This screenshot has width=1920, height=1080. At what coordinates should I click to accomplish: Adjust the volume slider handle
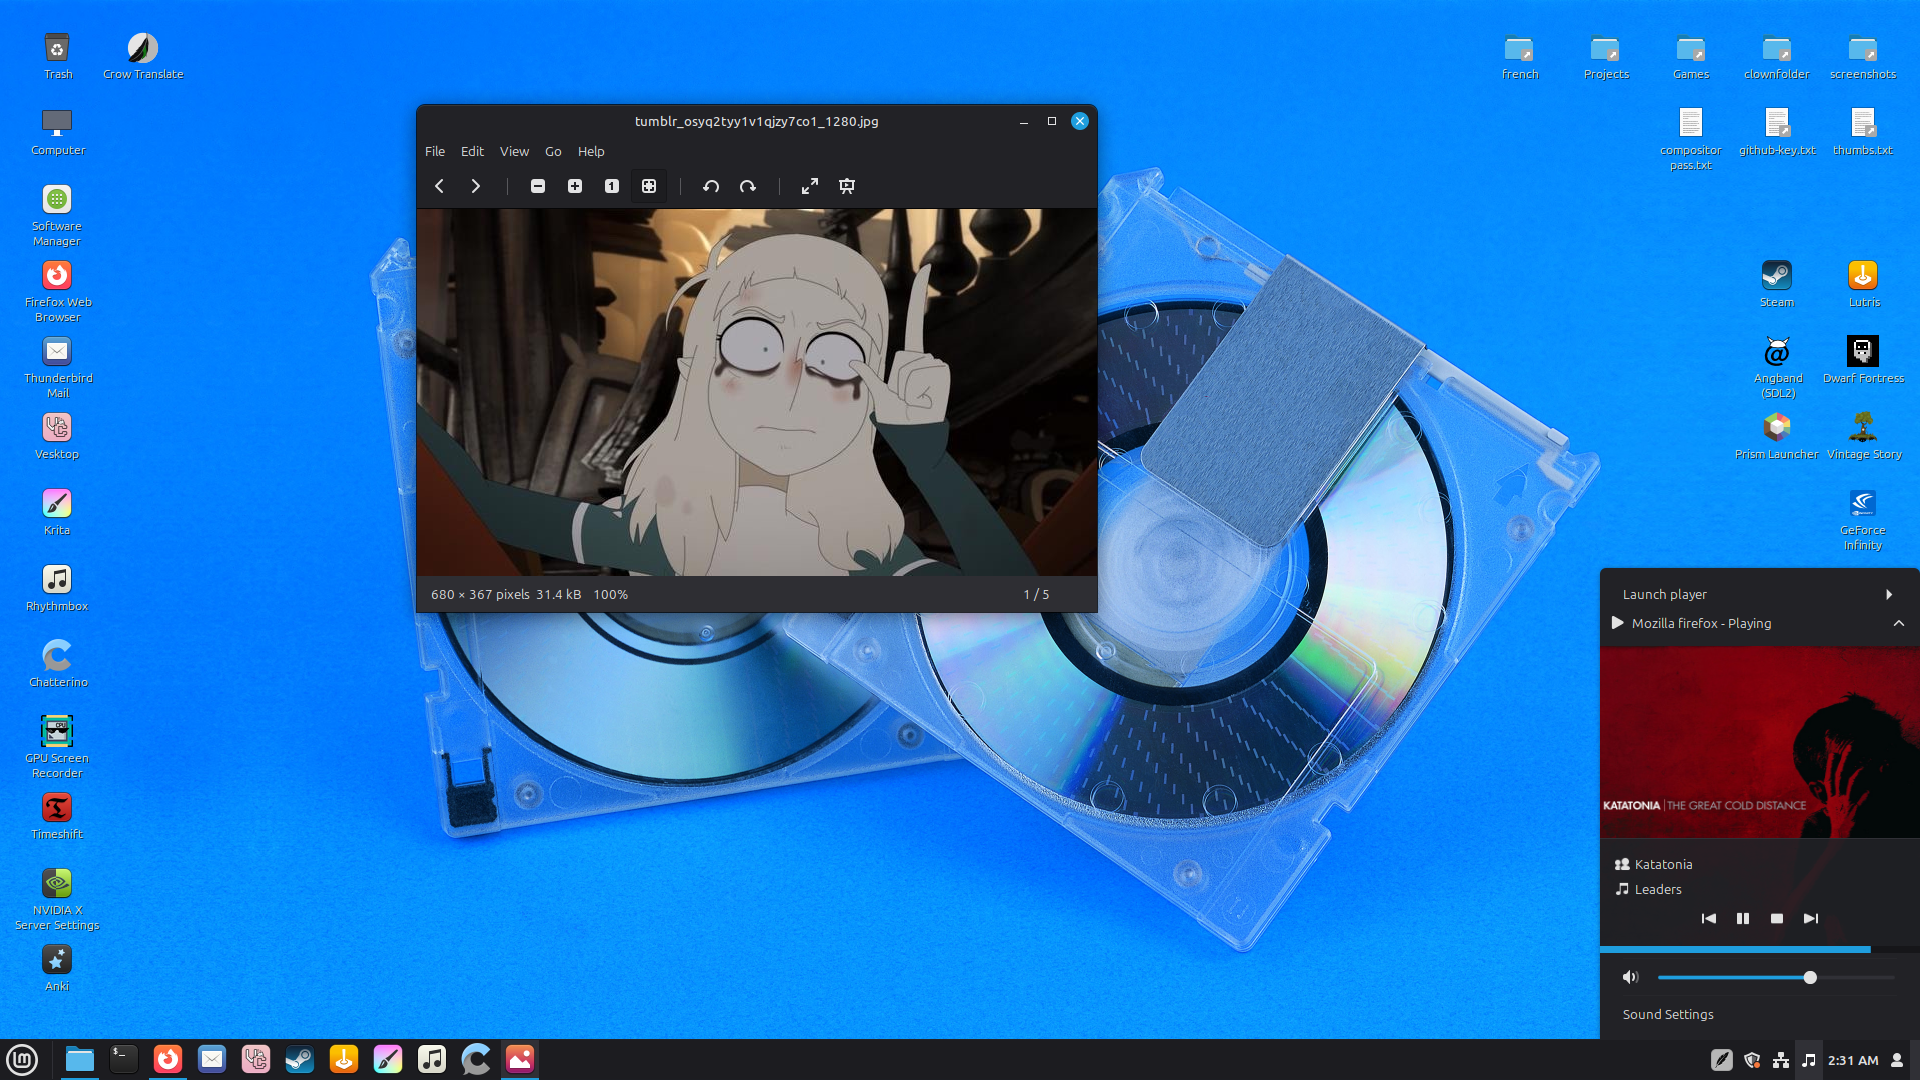coord(1810,977)
